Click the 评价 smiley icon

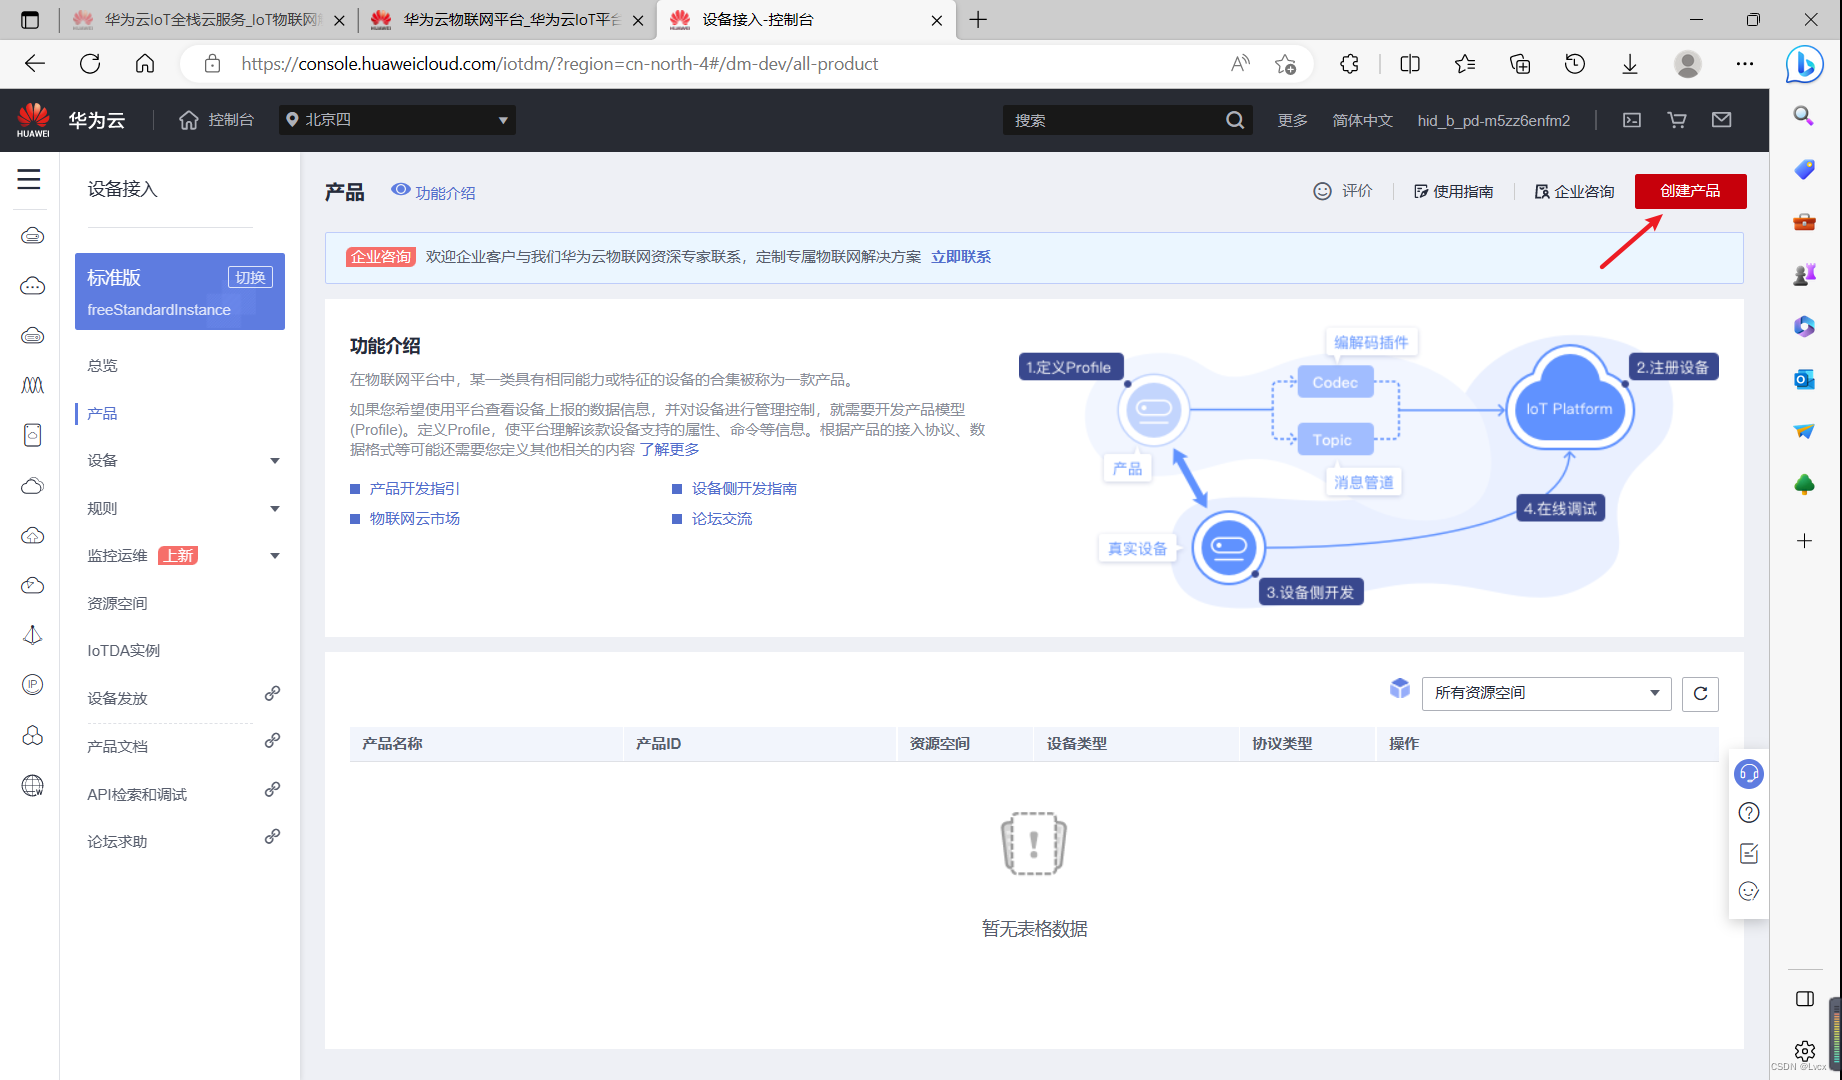[x=1322, y=191]
